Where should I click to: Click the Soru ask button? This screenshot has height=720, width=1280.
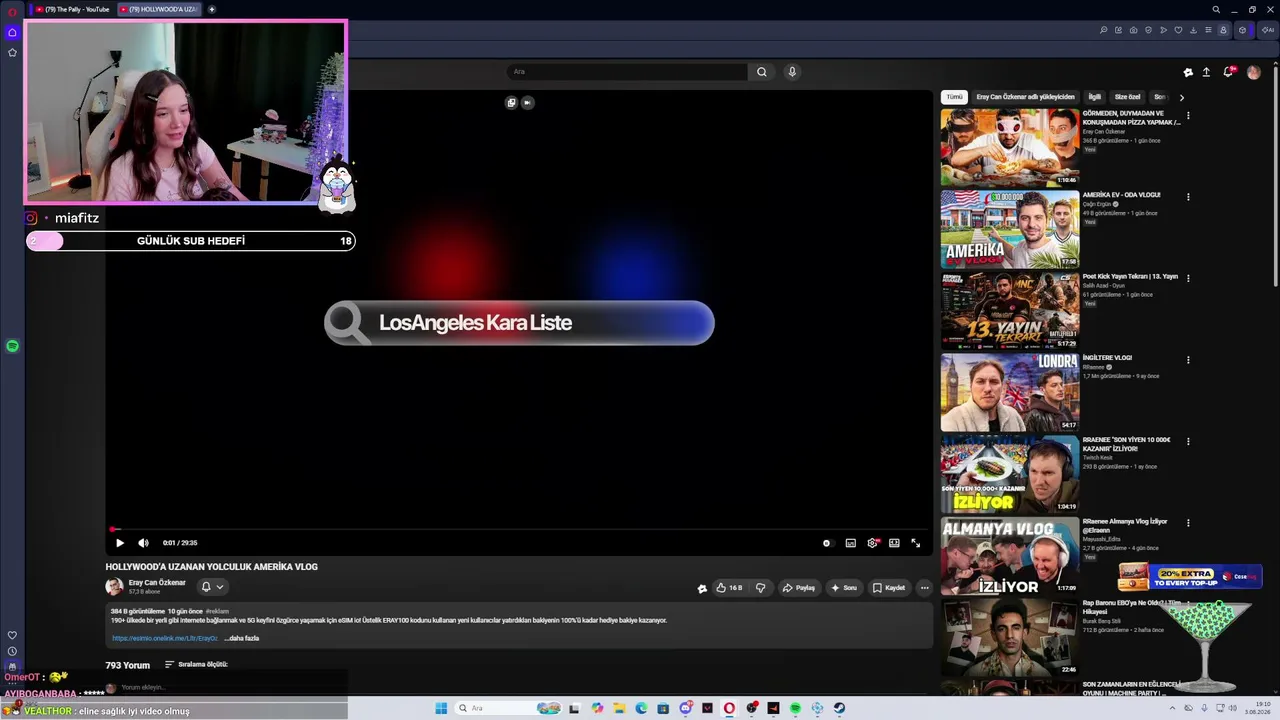tap(844, 588)
